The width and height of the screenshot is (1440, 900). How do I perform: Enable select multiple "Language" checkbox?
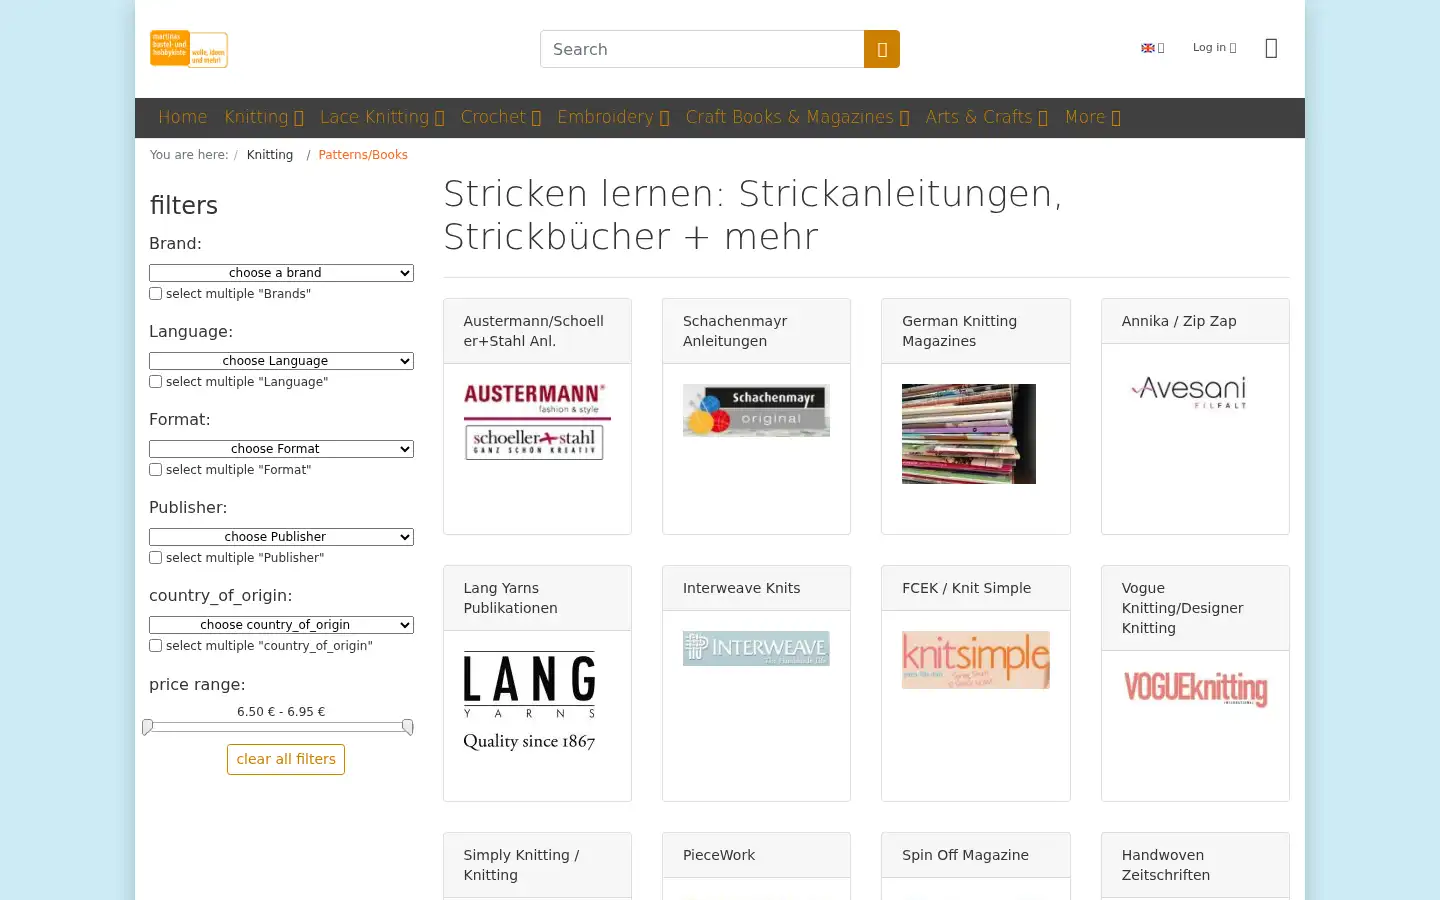[x=155, y=382]
